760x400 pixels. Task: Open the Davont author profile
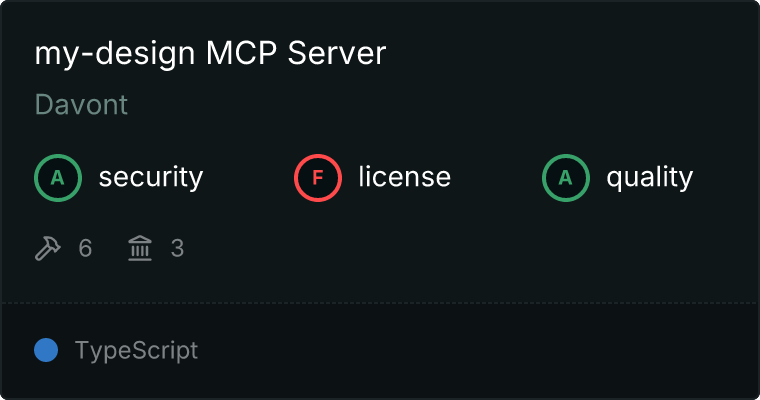coord(81,104)
